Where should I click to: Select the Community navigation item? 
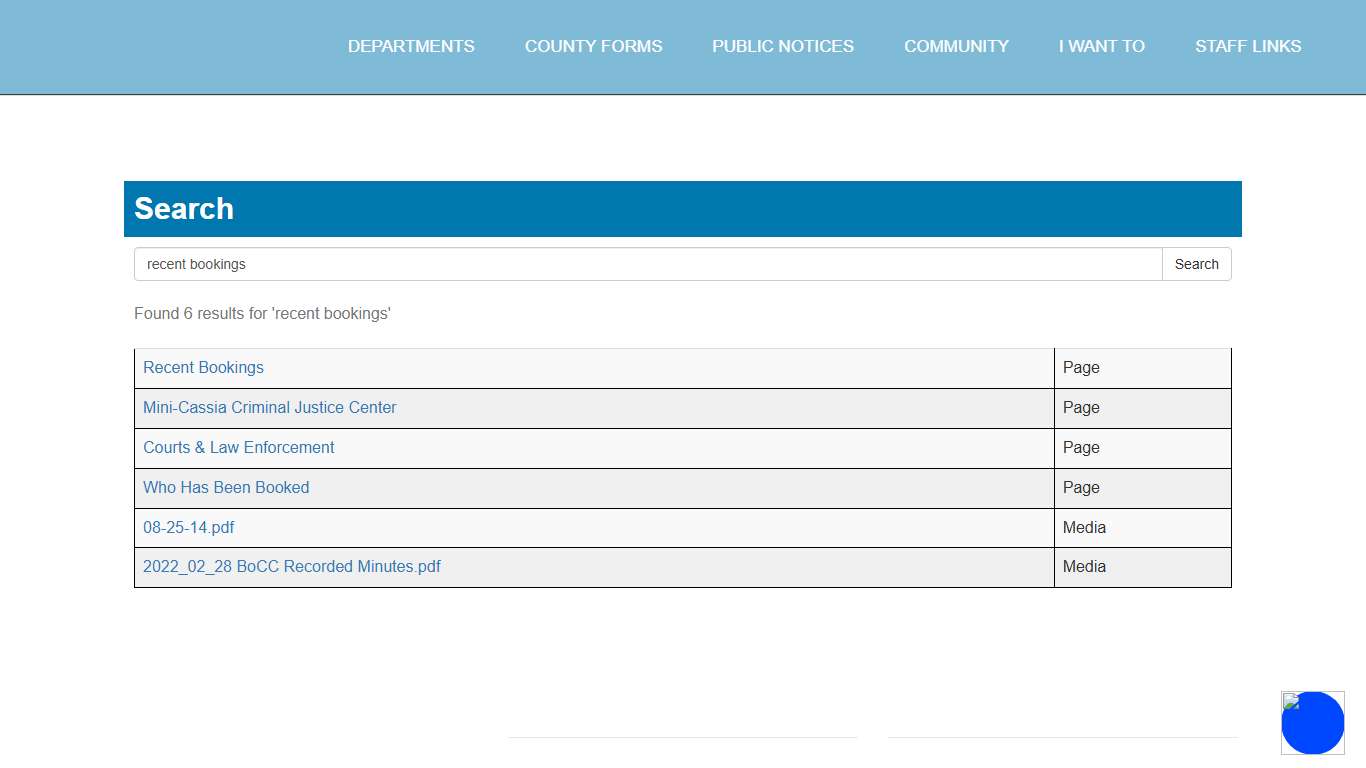(x=956, y=46)
